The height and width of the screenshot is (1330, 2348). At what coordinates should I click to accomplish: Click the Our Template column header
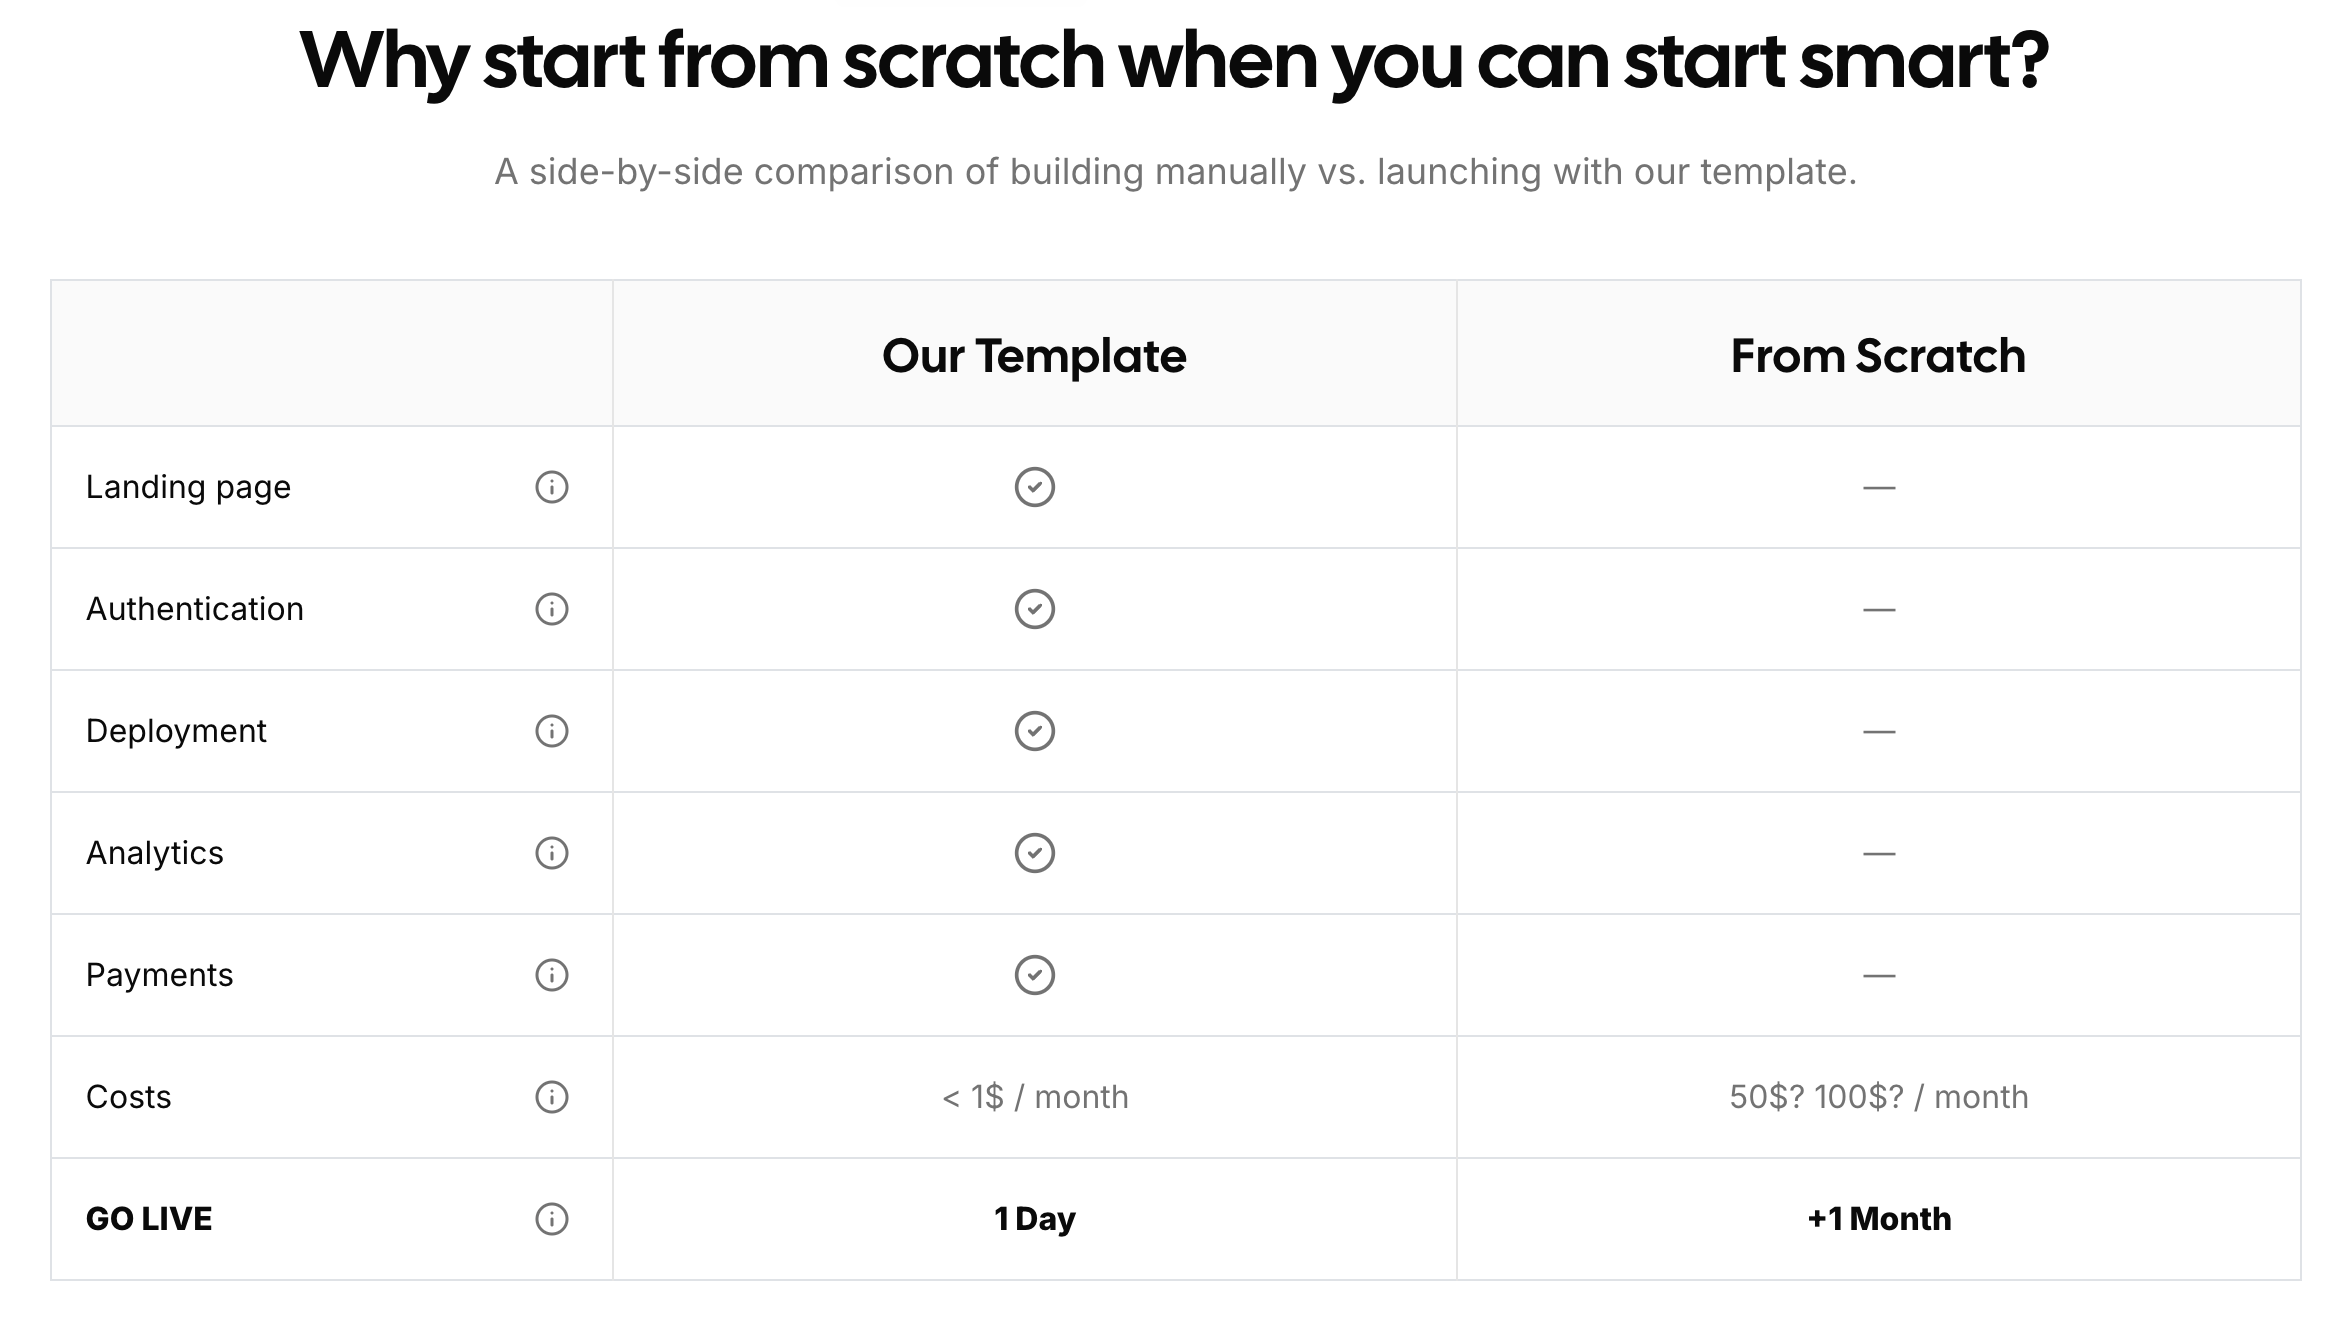click(x=1034, y=356)
